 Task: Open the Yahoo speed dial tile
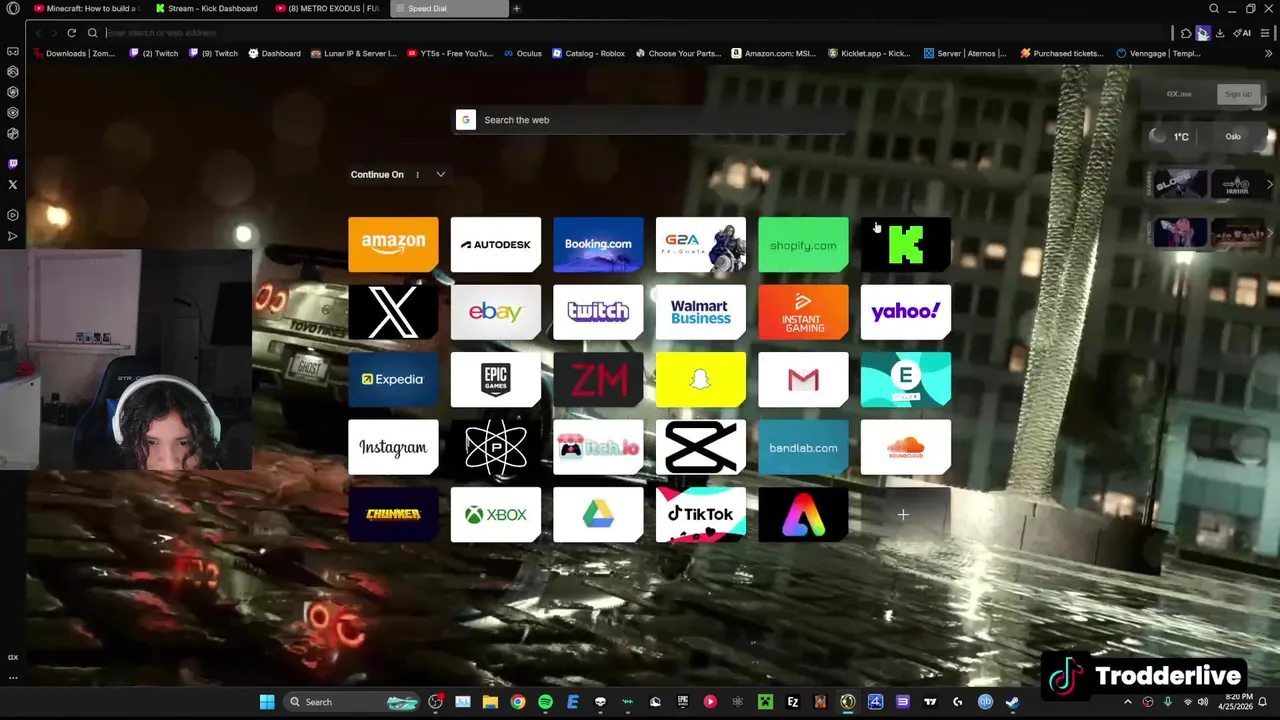906,312
